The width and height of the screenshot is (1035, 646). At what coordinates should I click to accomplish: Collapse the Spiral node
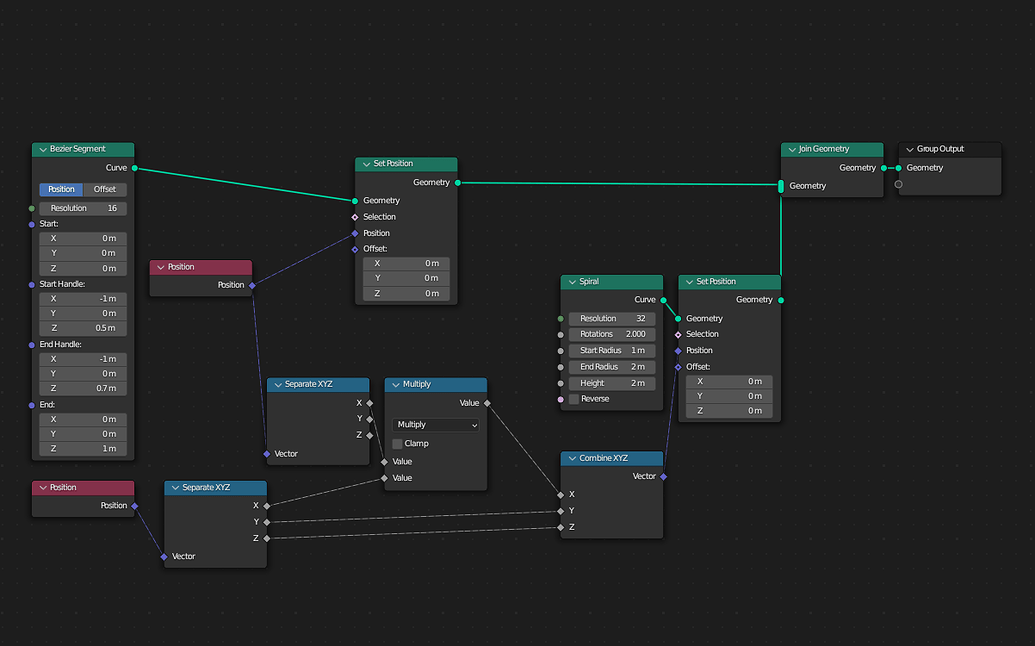(572, 282)
